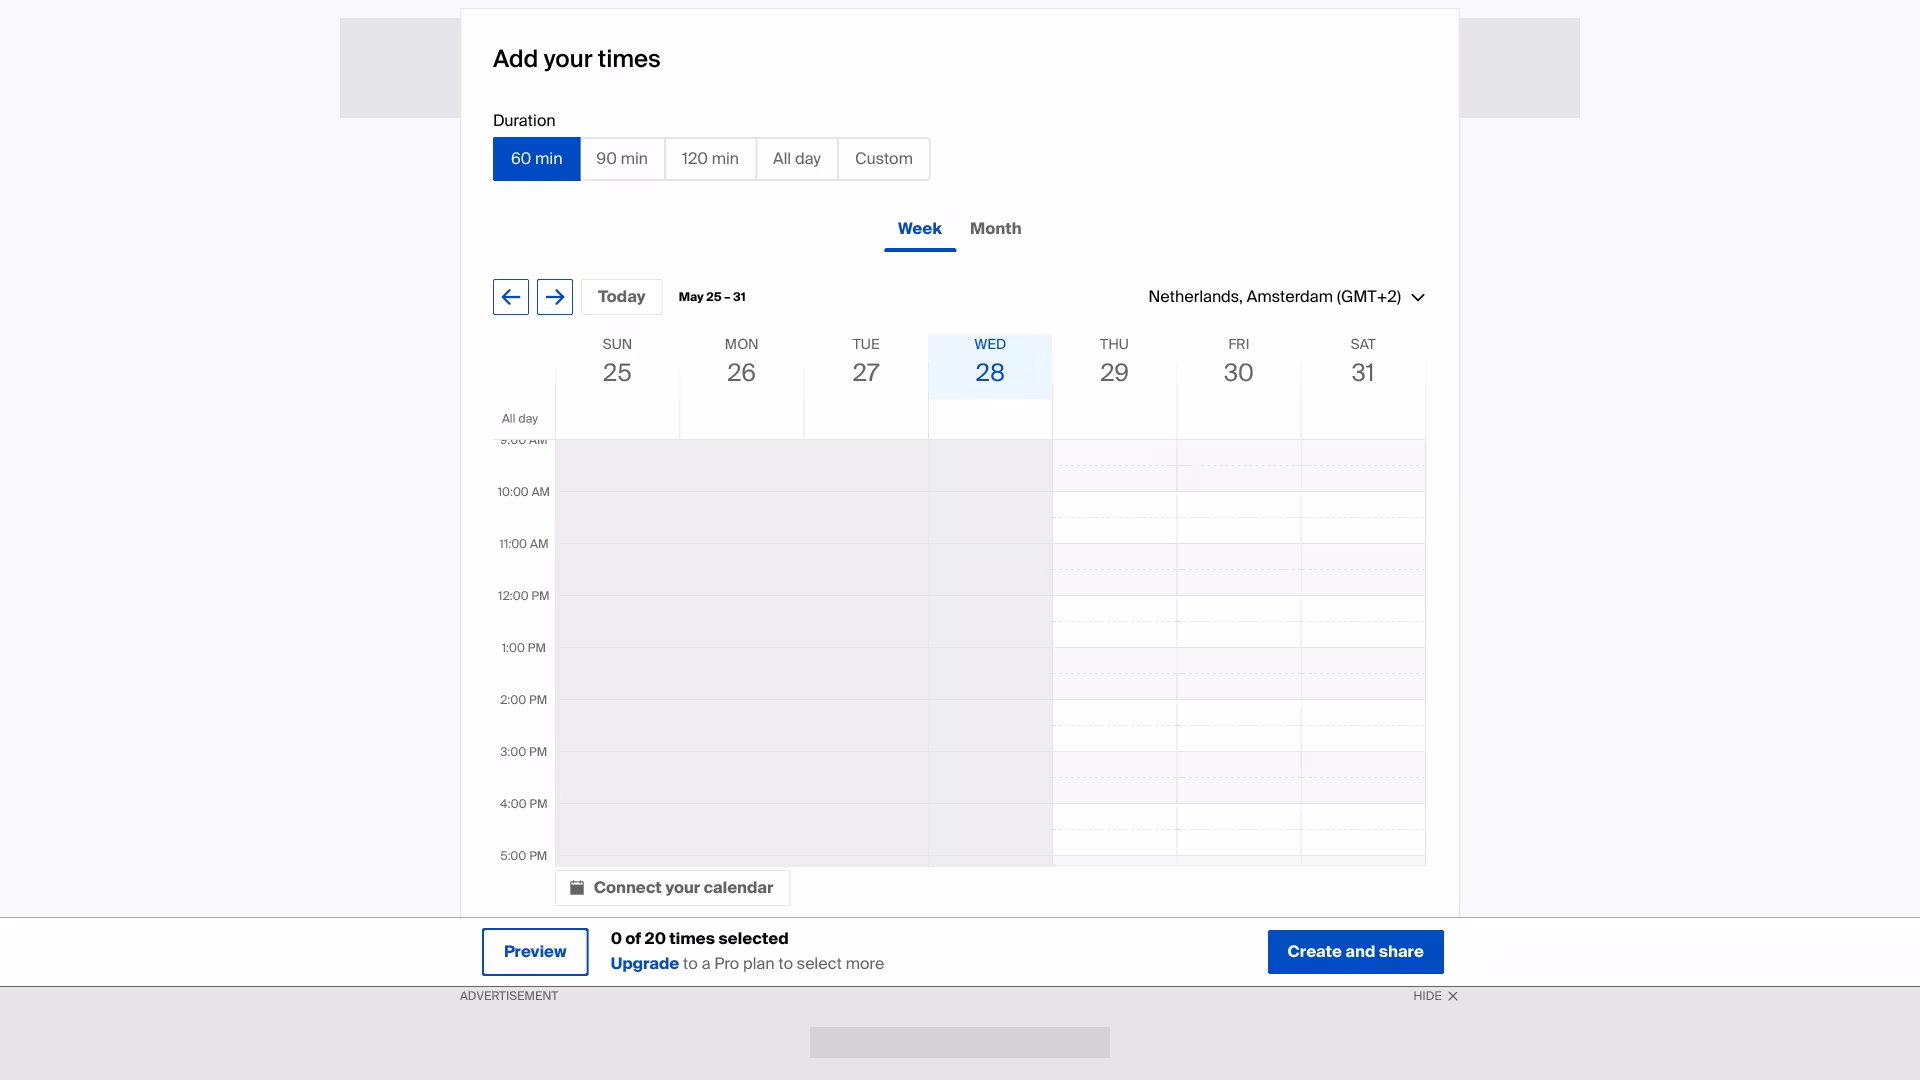Click the Today button
This screenshot has width=1920, height=1080.
click(621, 297)
